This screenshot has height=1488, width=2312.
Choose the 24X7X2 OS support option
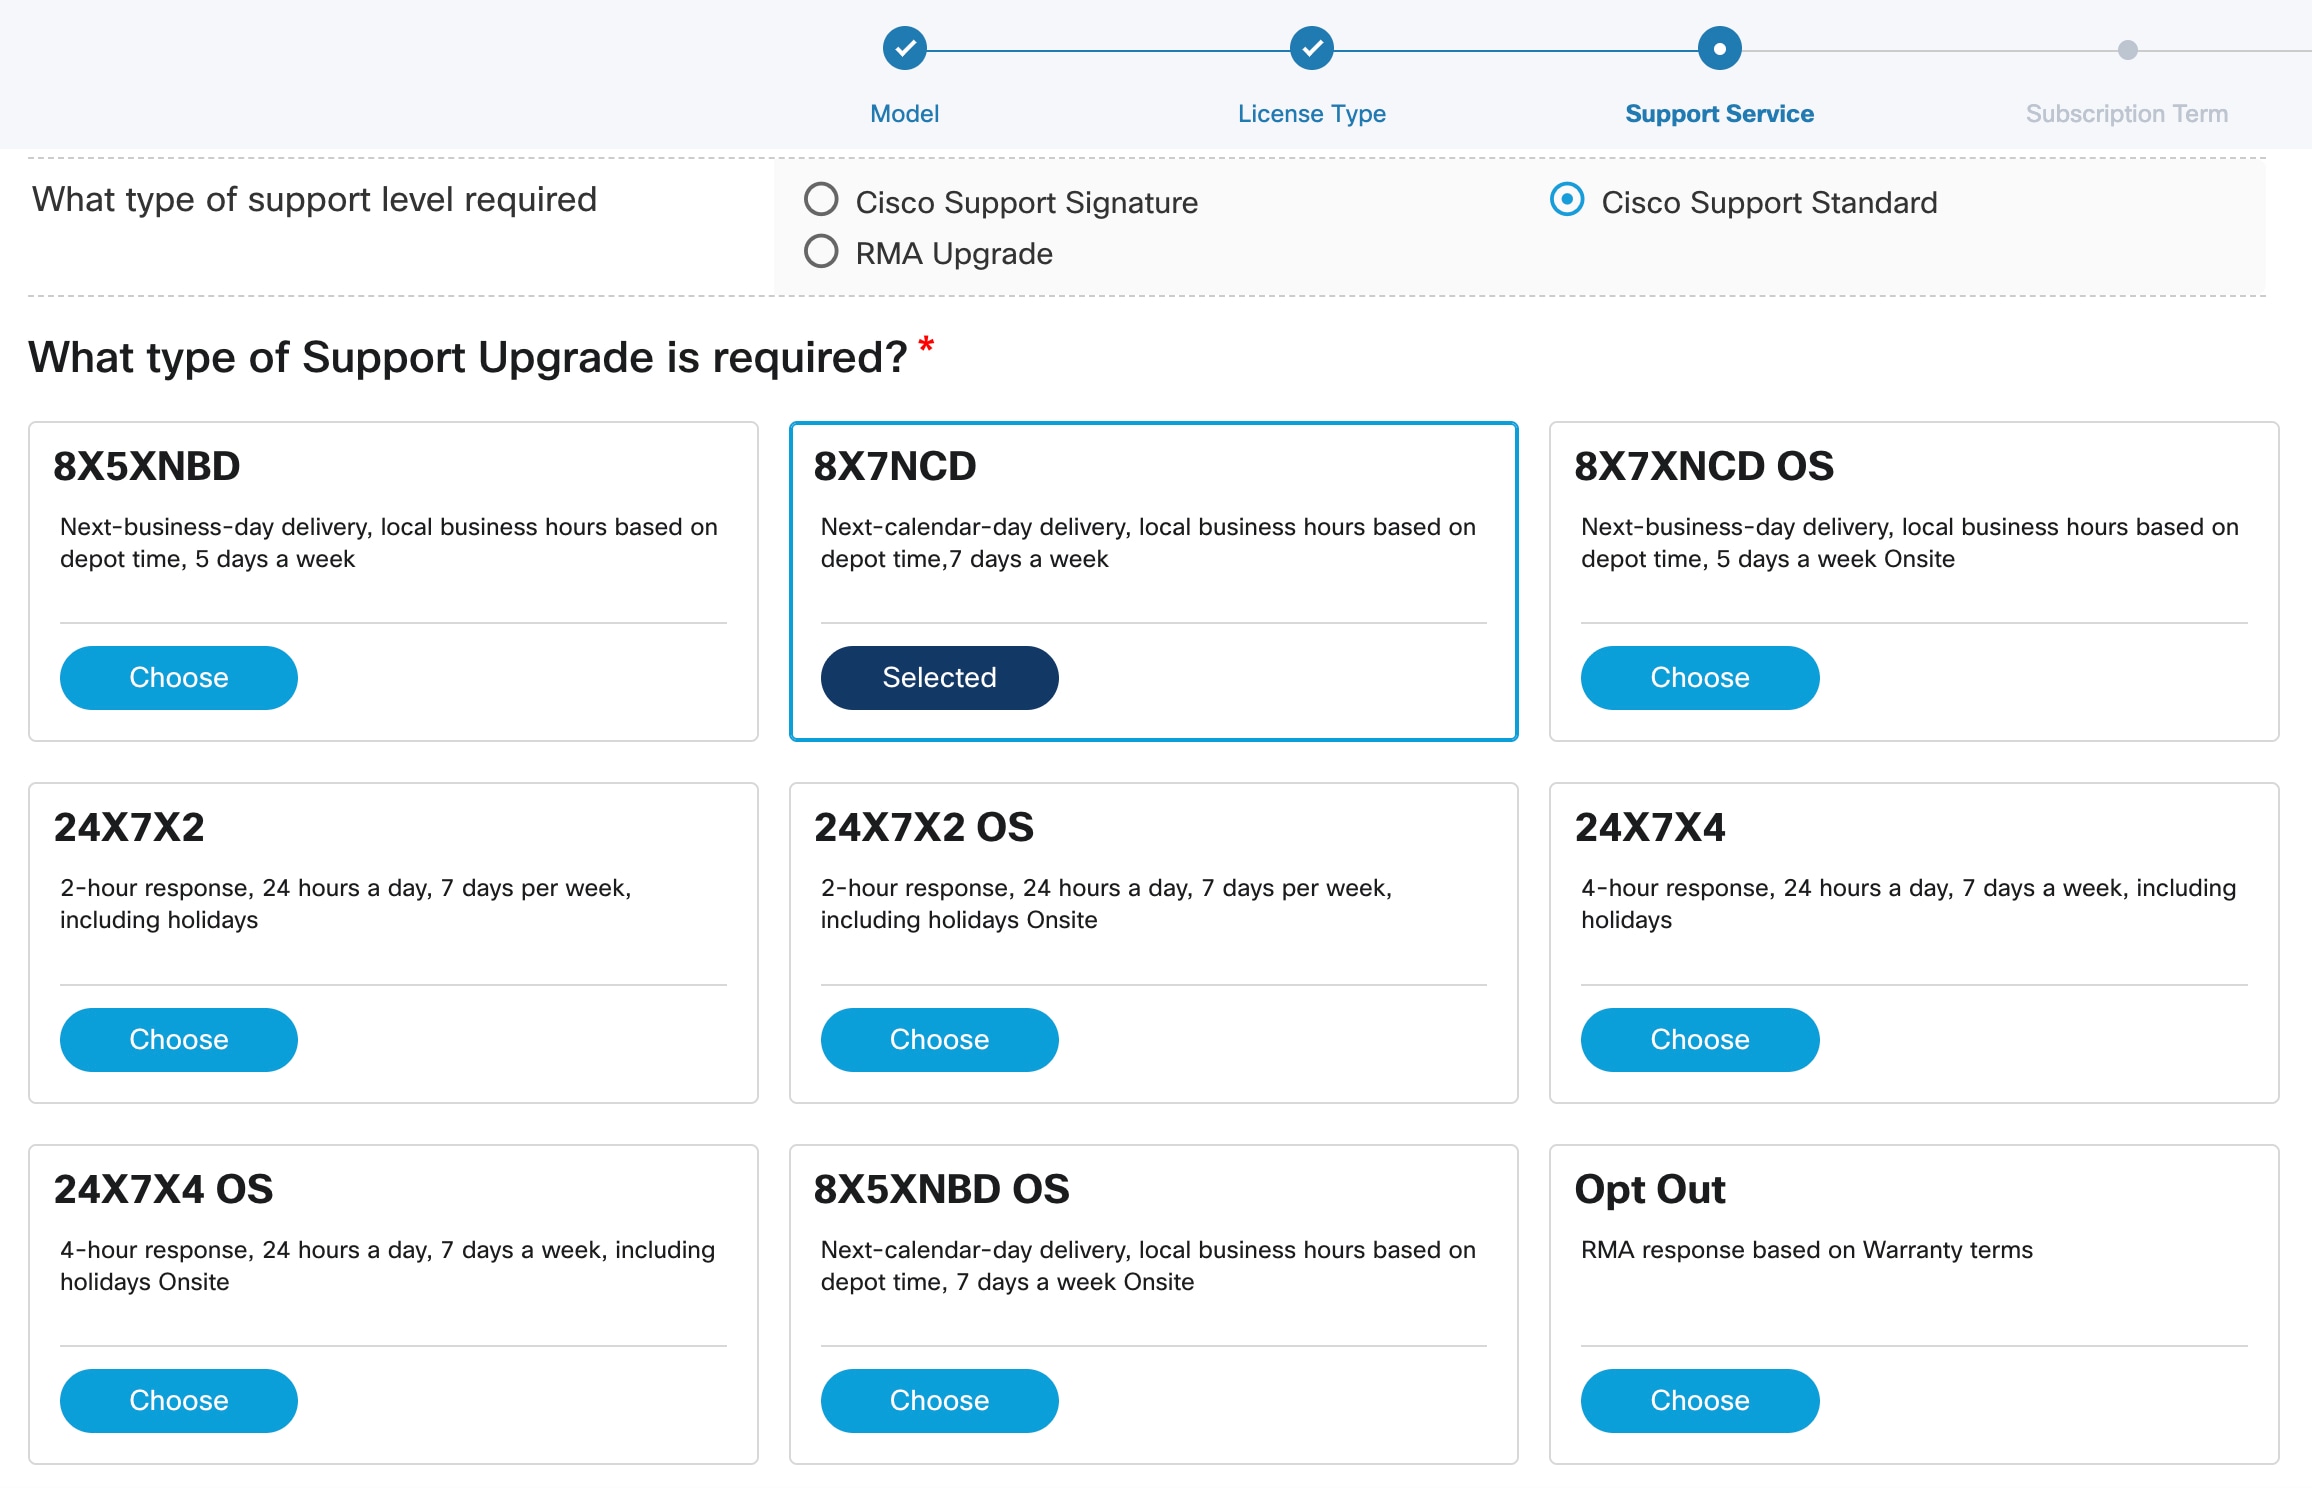click(x=939, y=1040)
